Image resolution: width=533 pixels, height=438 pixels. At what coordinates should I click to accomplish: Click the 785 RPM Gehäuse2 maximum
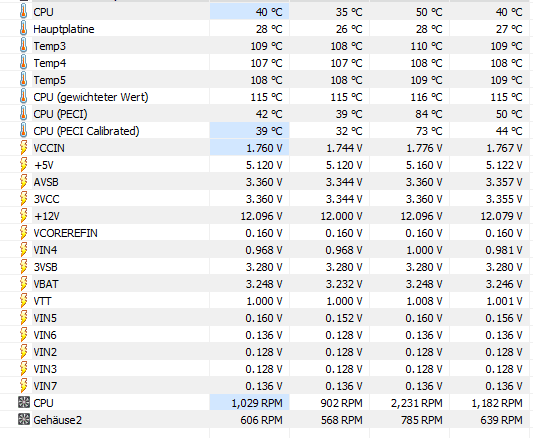(422, 420)
